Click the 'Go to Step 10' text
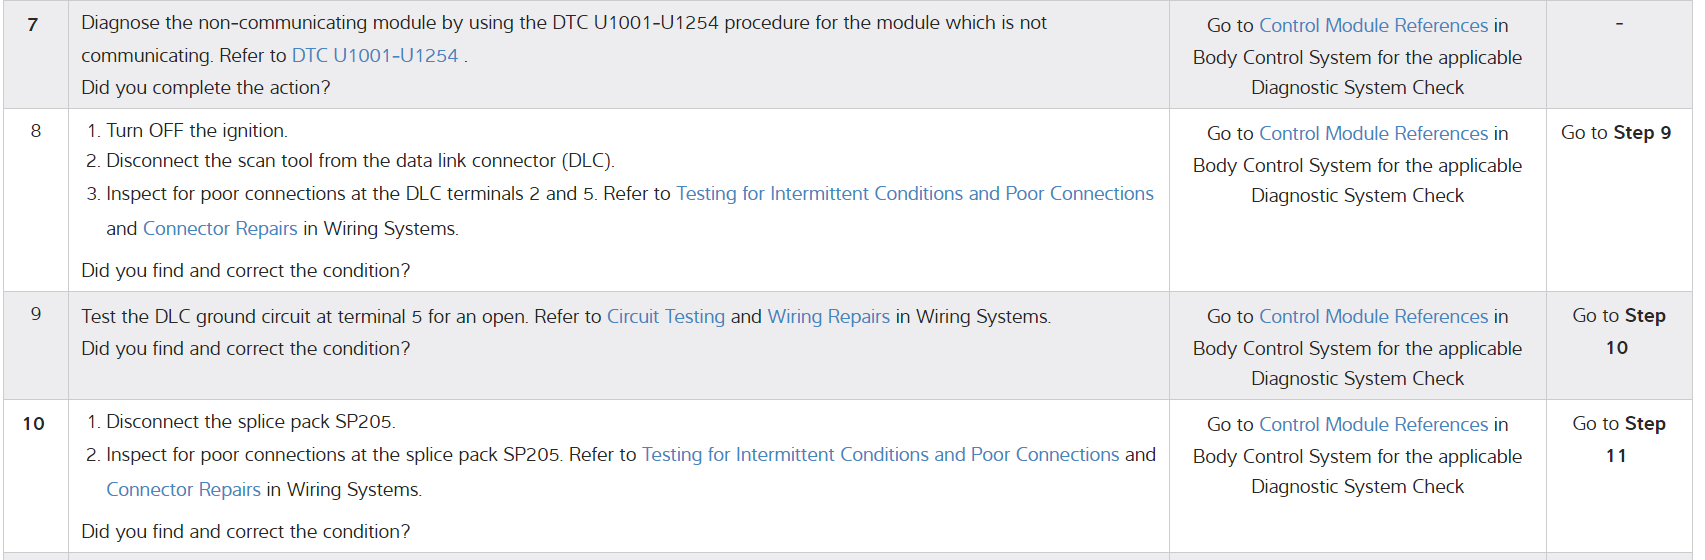The width and height of the screenshot is (1705, 560). click(x=1618, y=331)
